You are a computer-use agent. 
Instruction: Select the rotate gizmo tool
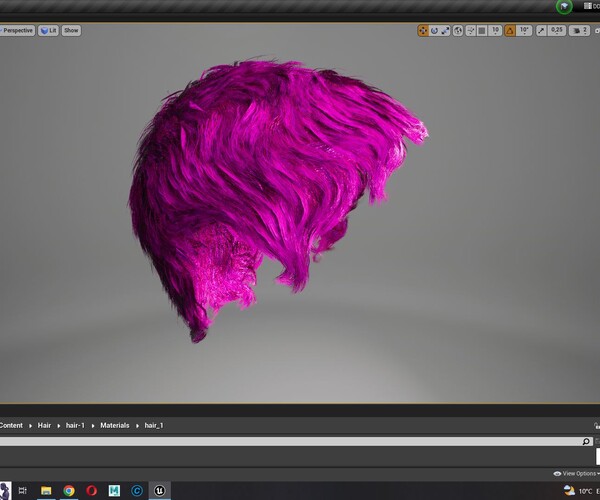click(434, 31)
